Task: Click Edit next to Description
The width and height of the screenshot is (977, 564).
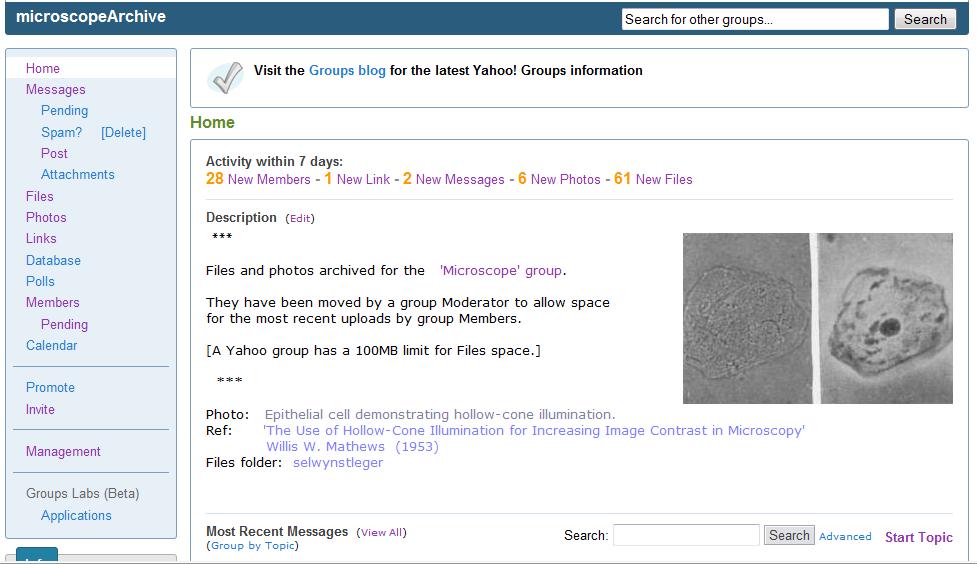Action: tap(300, 218)
